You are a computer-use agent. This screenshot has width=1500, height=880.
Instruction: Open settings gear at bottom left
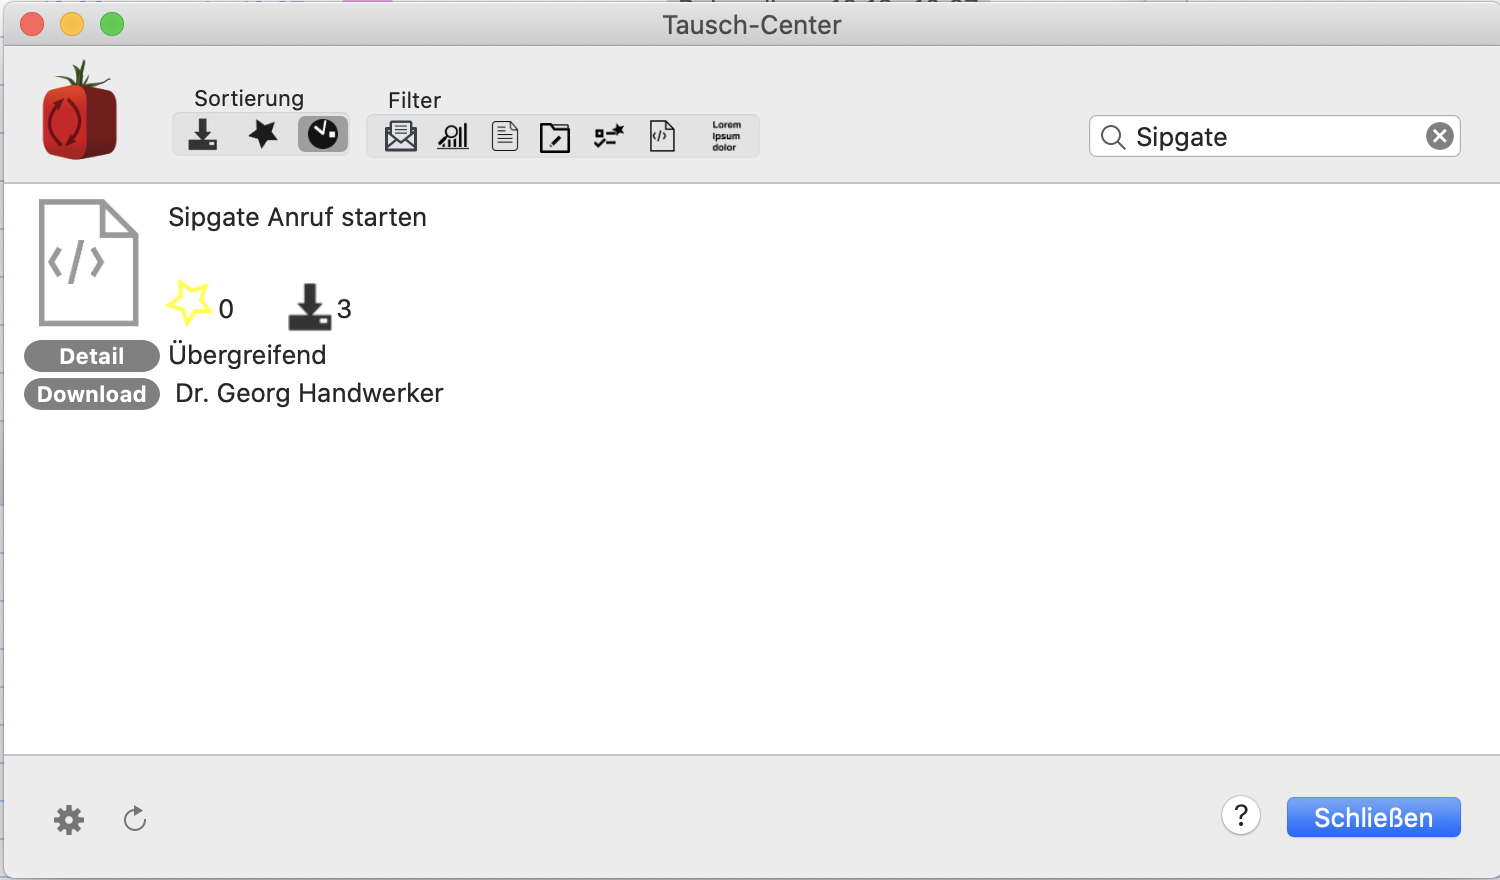69,821
